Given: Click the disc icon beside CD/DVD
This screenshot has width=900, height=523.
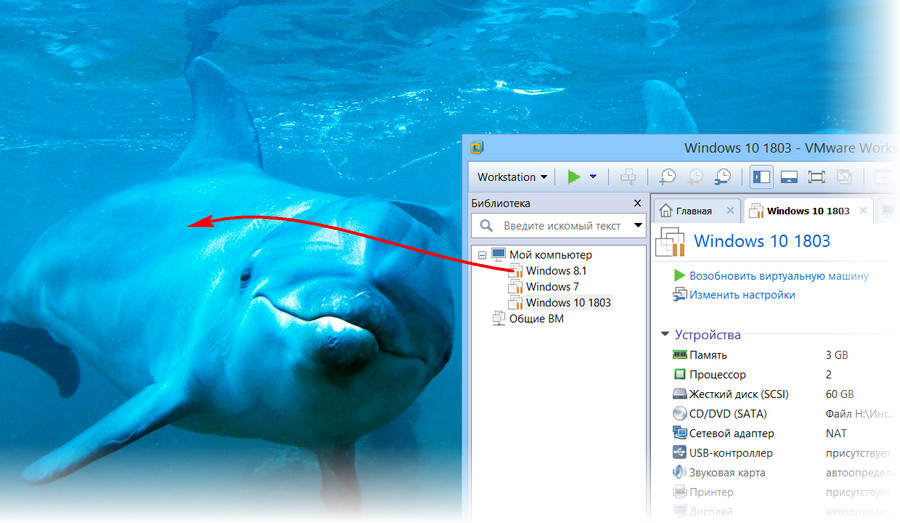Looking at the screenshot, I should pos(680,413).
